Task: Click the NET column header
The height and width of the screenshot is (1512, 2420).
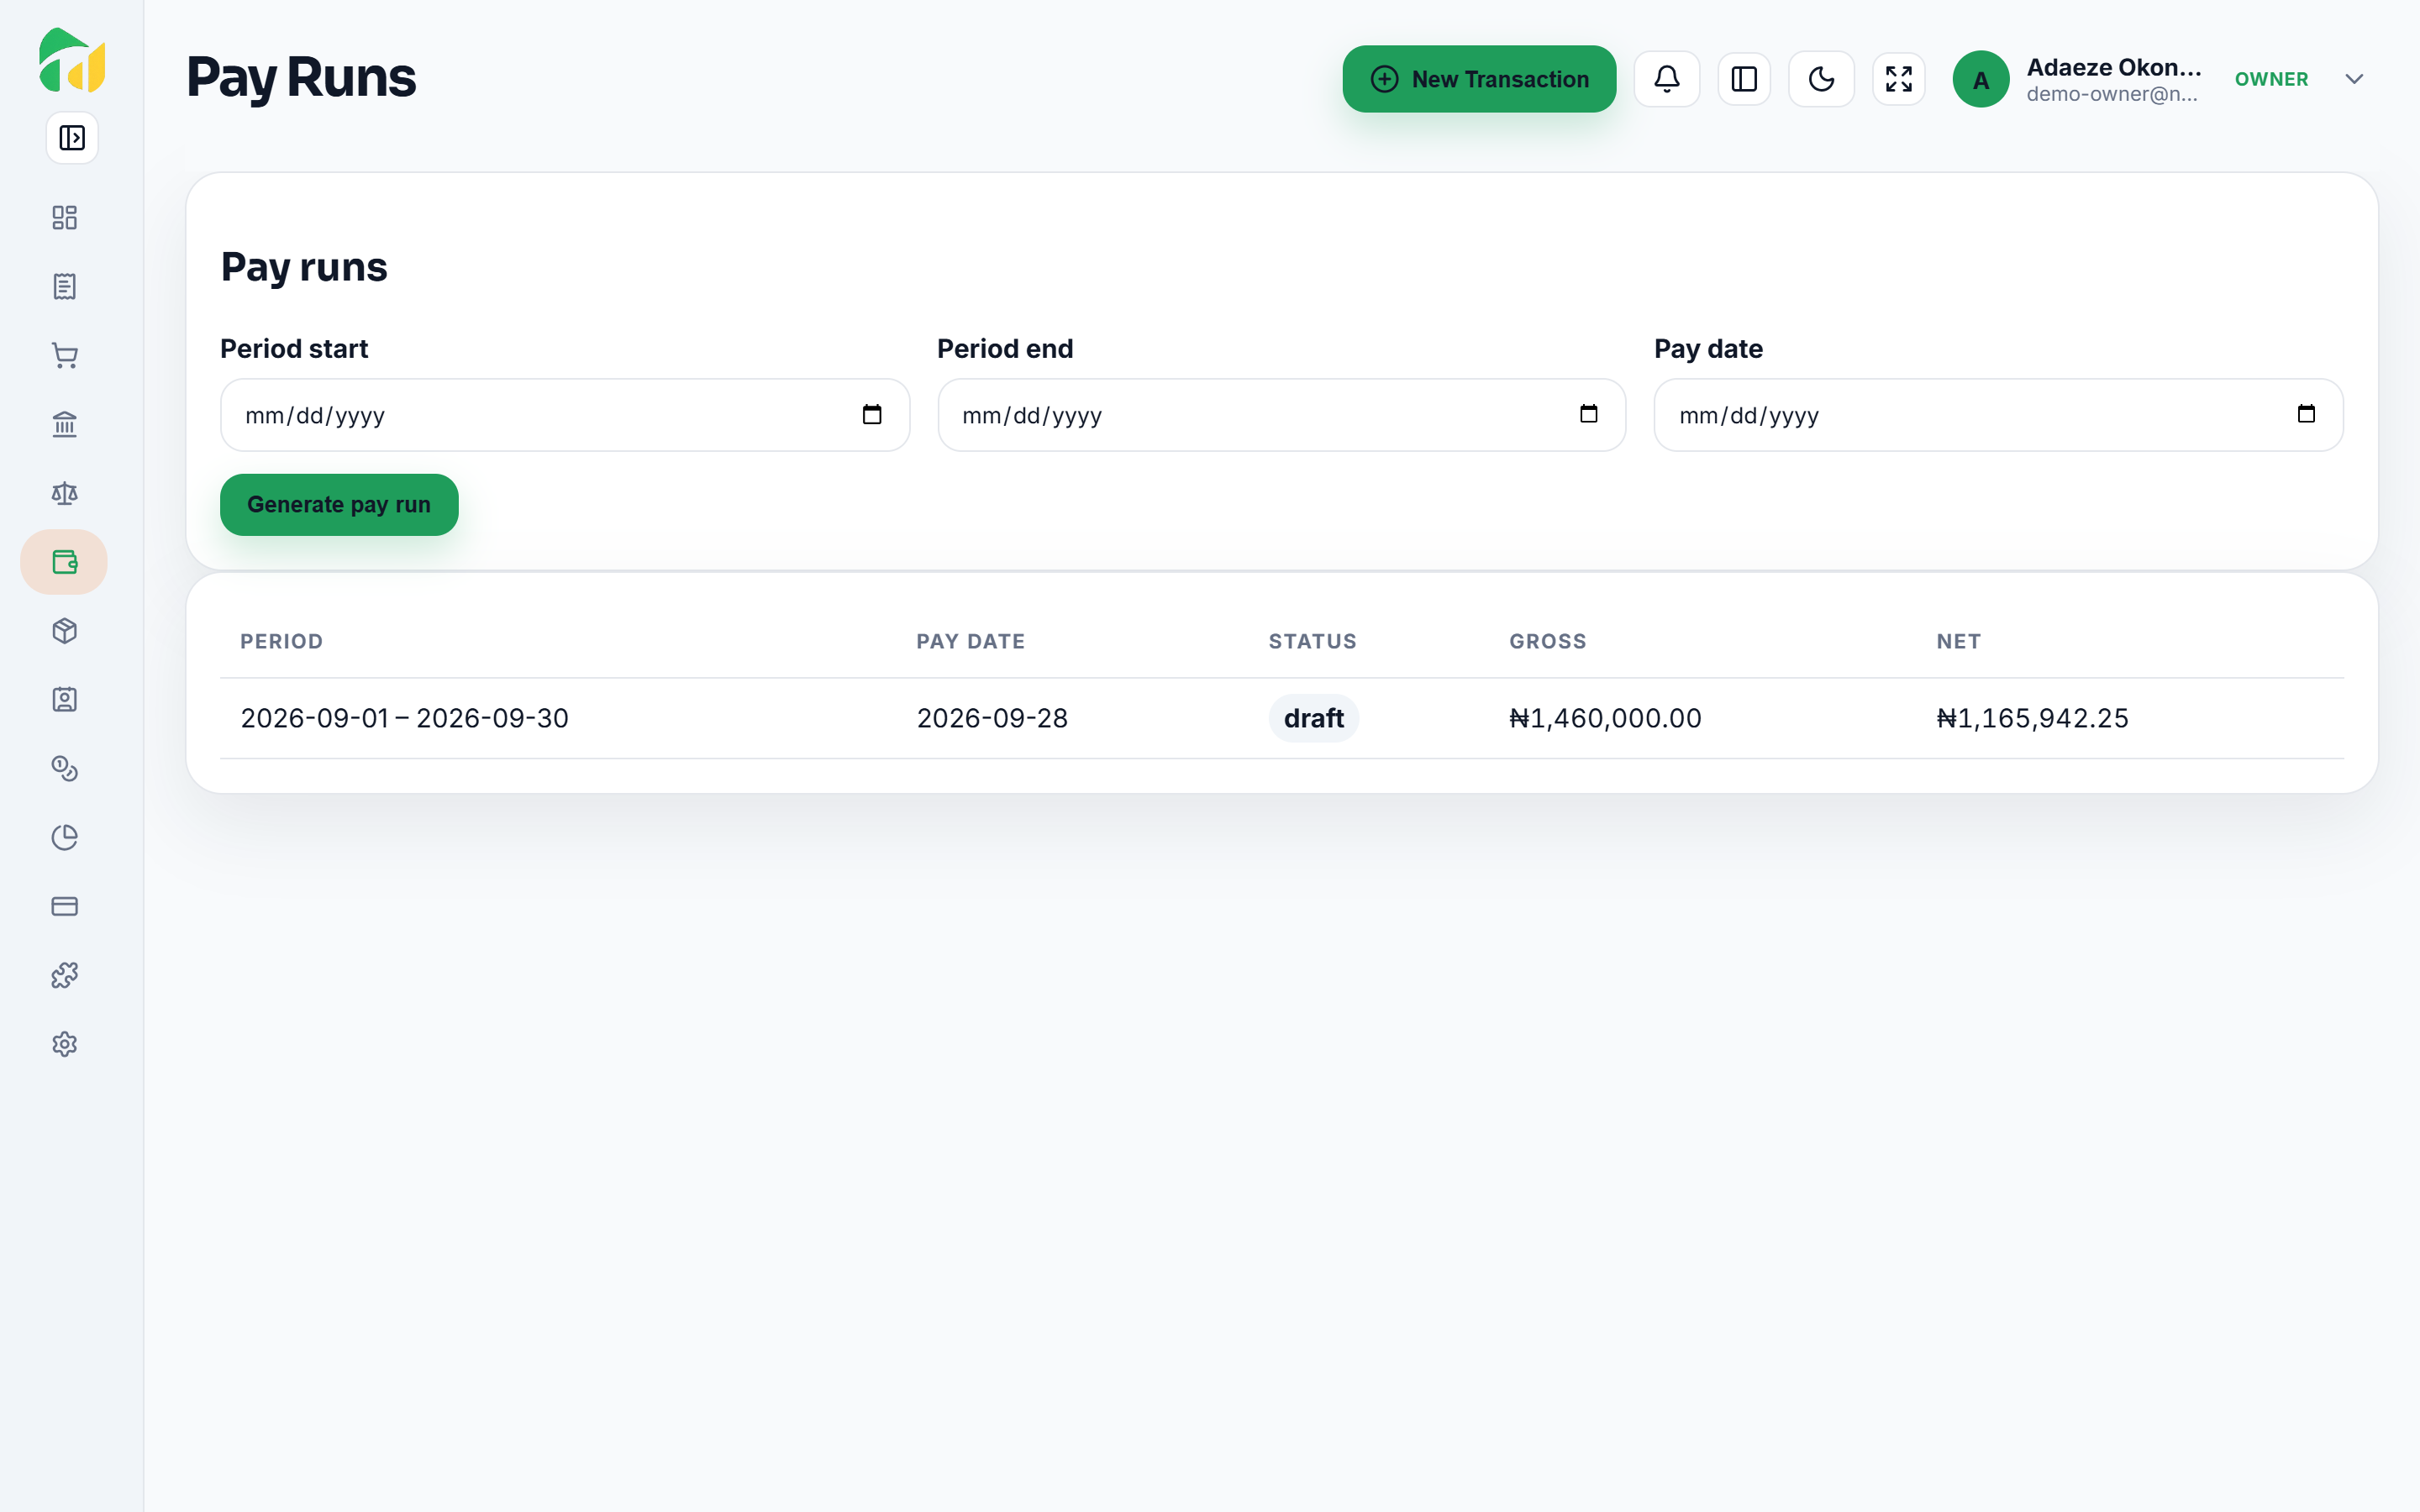Action: click(1958, 641)
